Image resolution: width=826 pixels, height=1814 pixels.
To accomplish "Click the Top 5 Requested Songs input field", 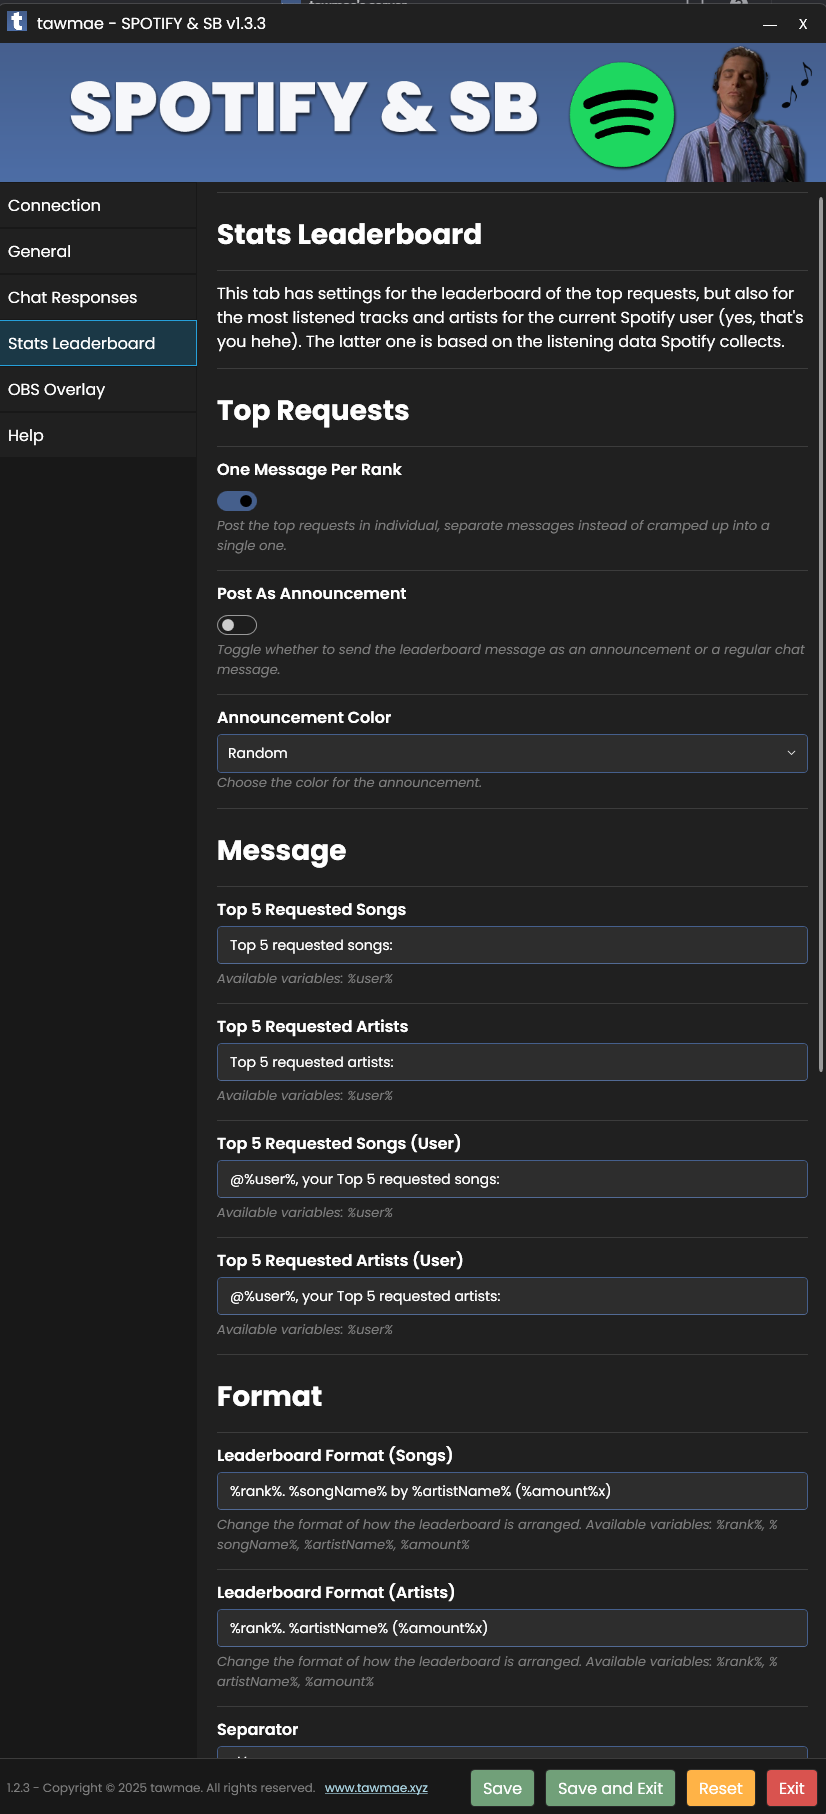I will click(x=512, y=945).
